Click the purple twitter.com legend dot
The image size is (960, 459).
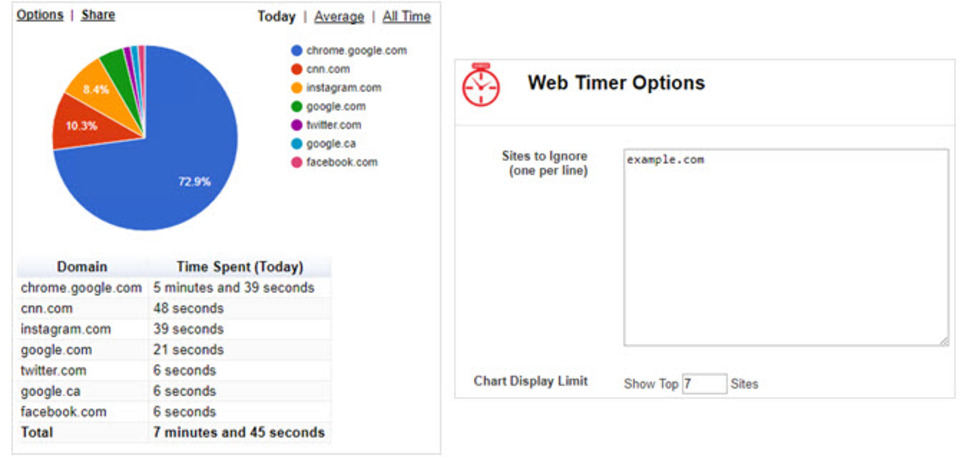click(x=297, y=125)
